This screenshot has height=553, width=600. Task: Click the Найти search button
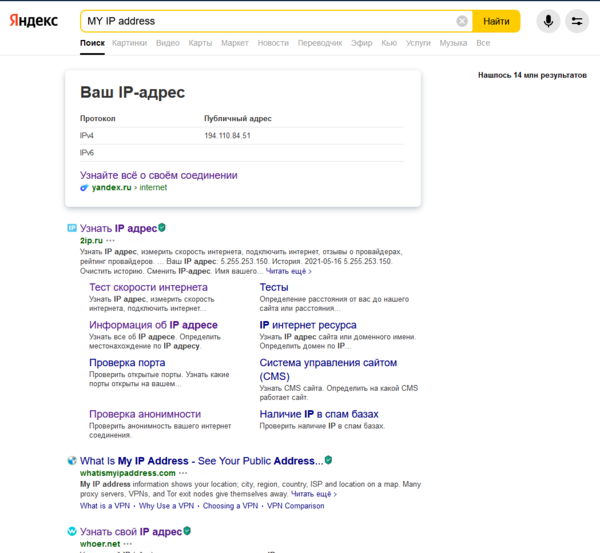(496, 21)
